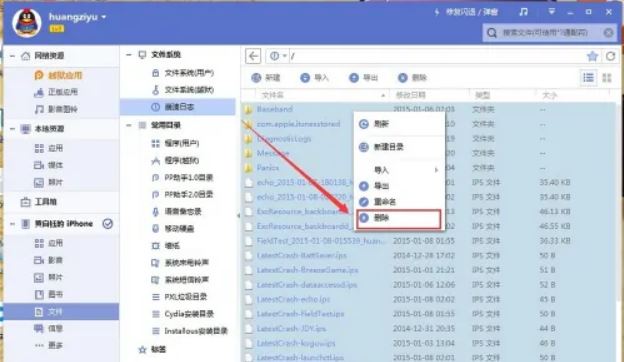This screenshot has width=624, height=362.
Task: Clear the search field
Action: 608,33
